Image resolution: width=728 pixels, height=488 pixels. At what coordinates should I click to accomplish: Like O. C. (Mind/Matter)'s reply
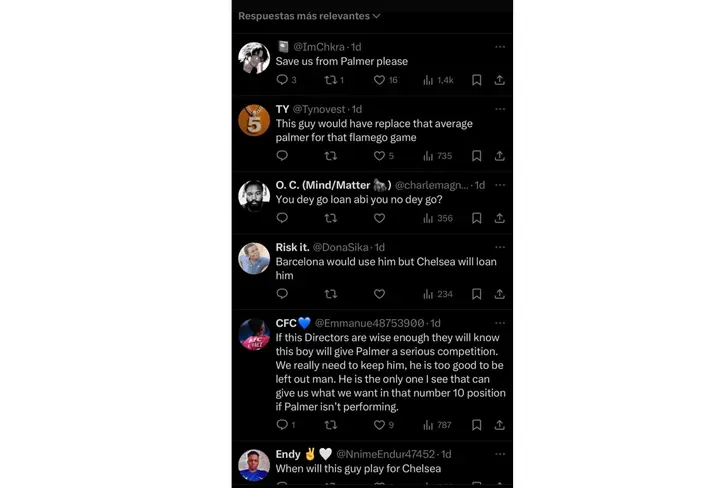pyautogui.click(x=379, y=218)
